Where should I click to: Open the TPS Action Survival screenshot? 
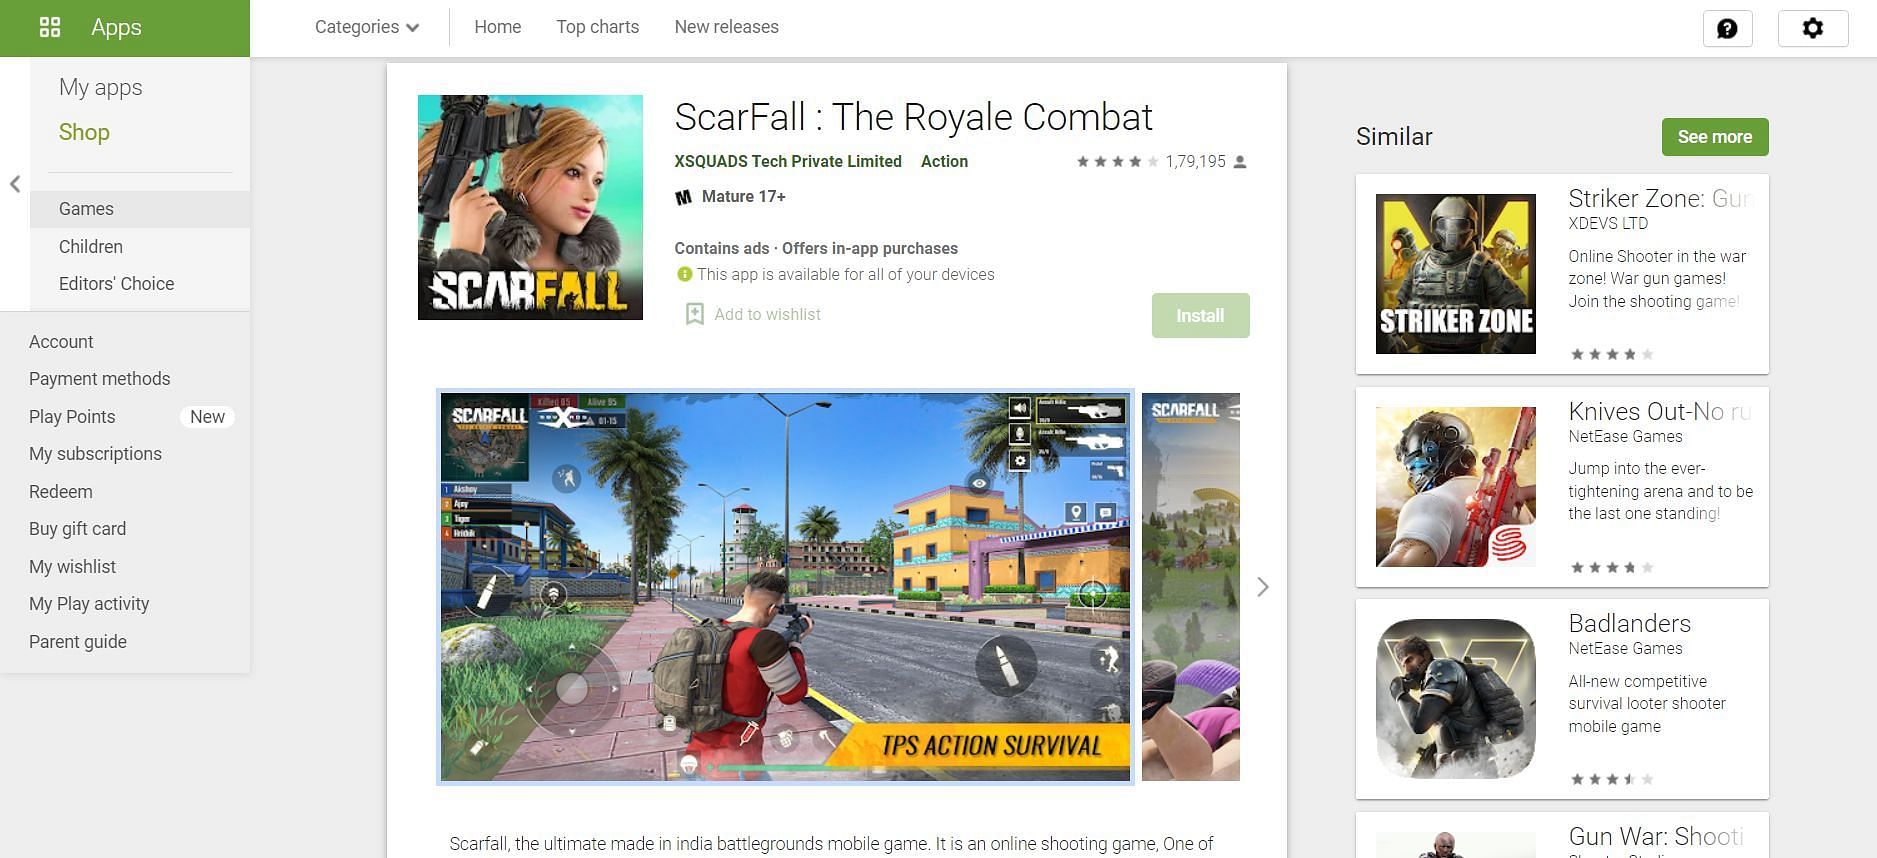785,587
